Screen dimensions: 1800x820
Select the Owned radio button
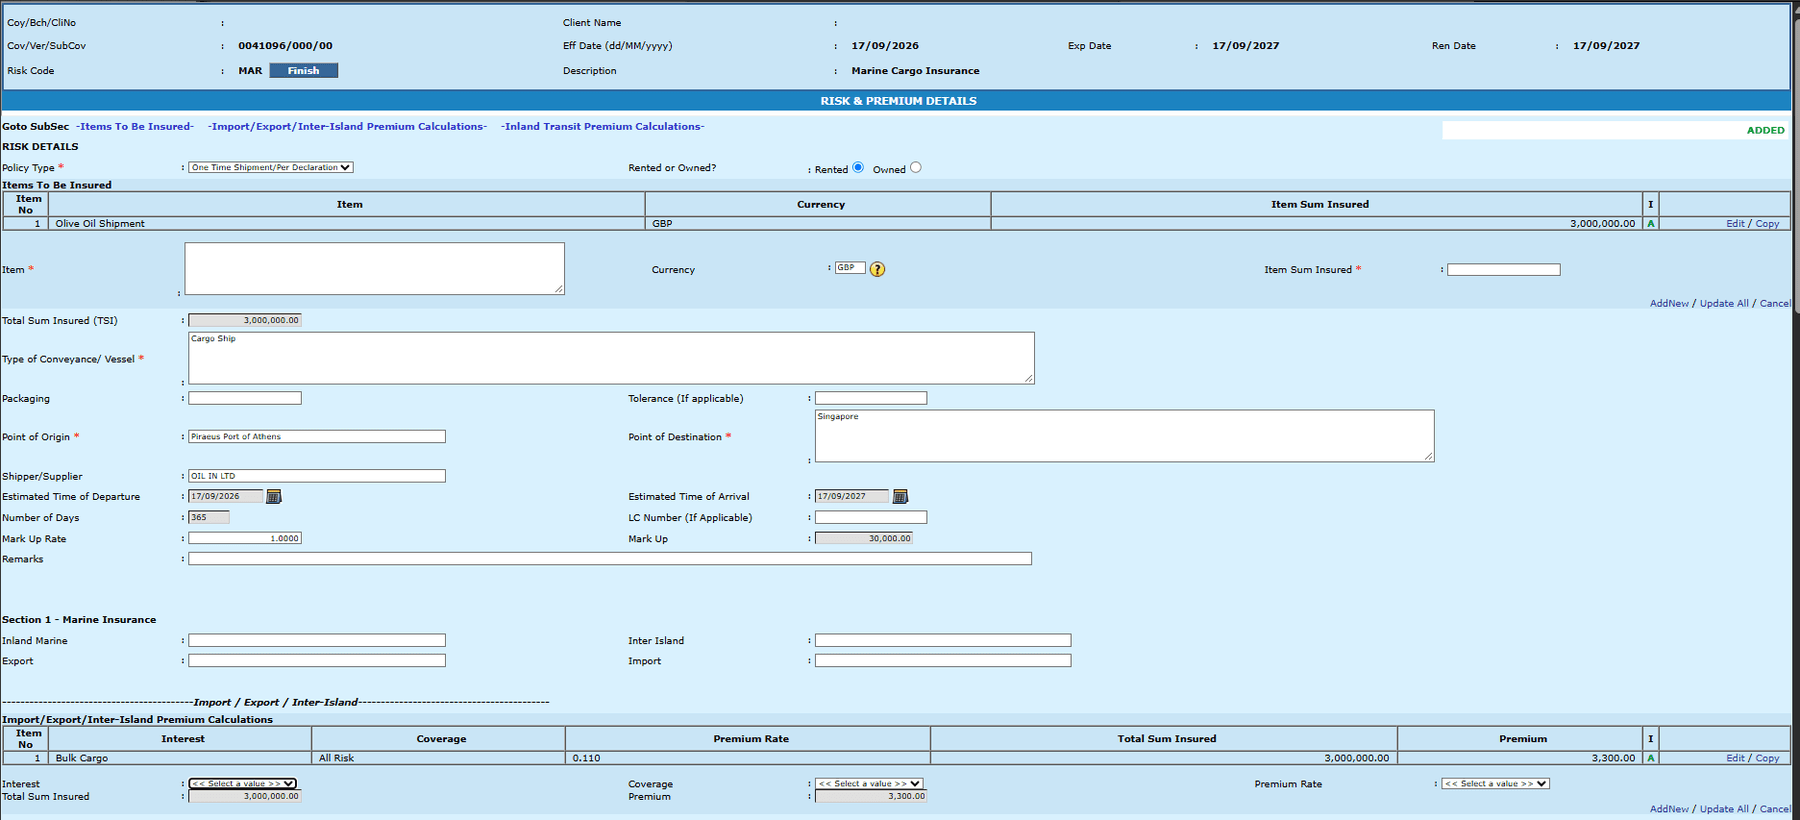pos(916,168)
